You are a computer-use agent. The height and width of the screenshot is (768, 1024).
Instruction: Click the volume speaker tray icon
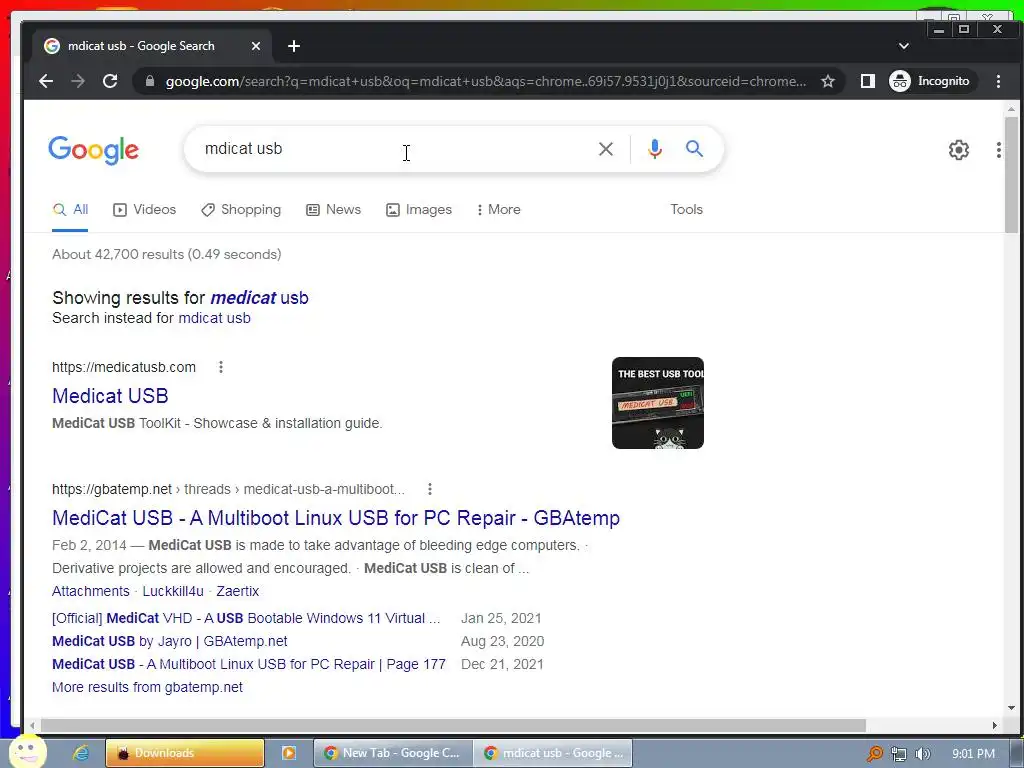[923, 754]
